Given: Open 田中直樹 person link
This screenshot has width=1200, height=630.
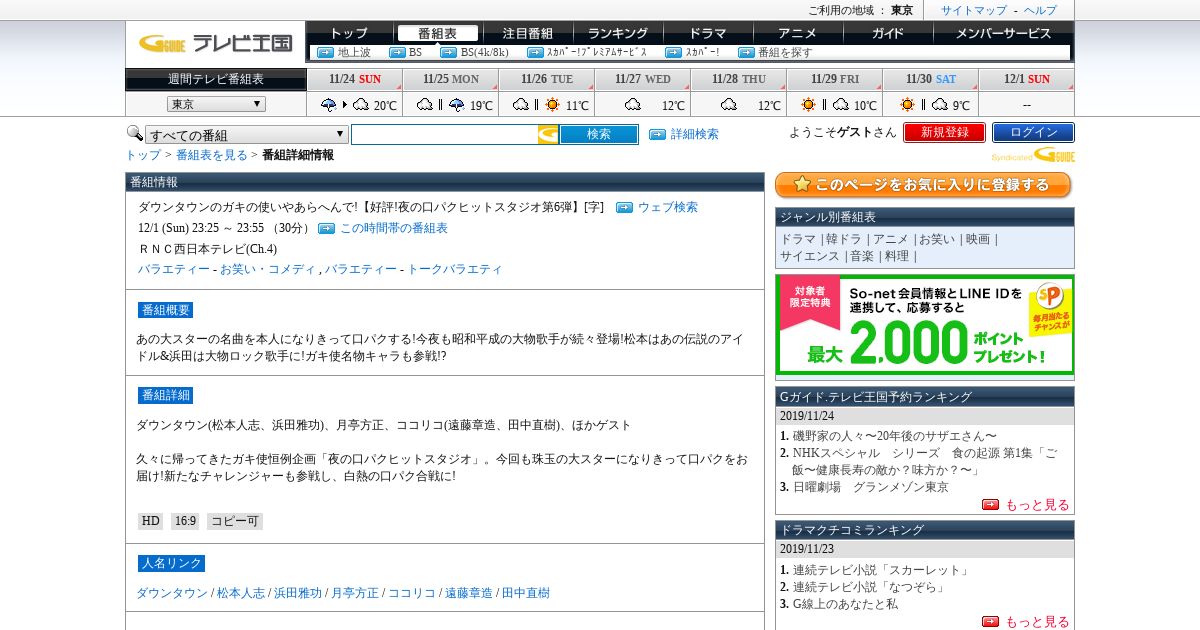Looking at the screenshot, I should tap(526, 593).
